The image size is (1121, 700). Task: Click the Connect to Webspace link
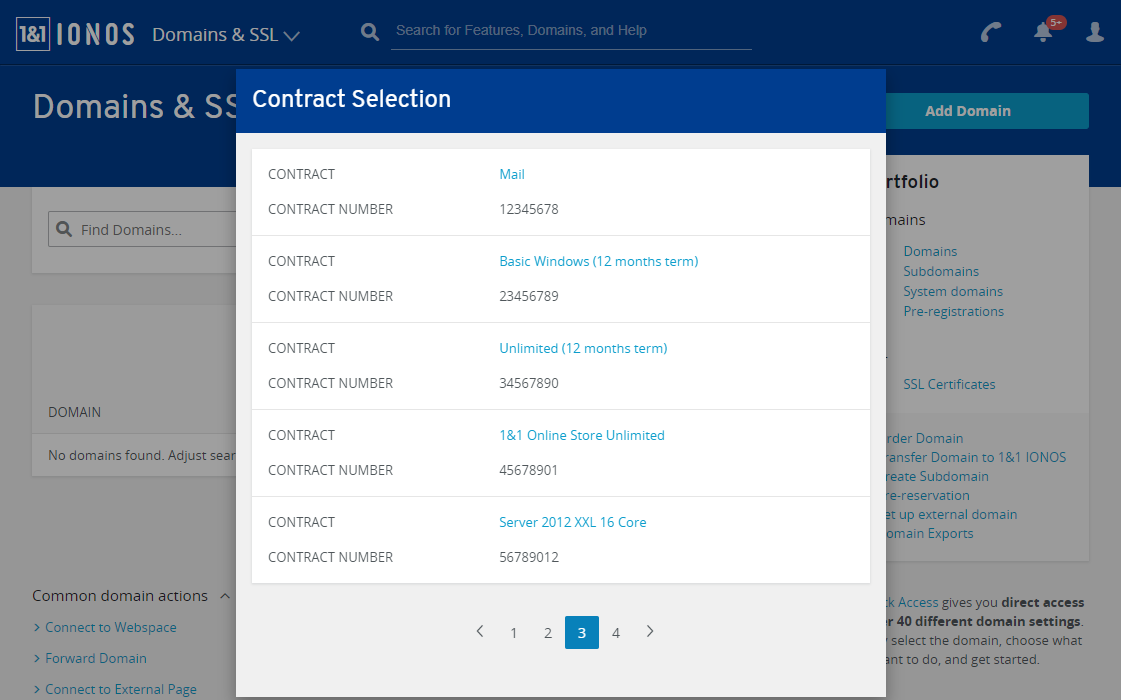tap(111, 627)
